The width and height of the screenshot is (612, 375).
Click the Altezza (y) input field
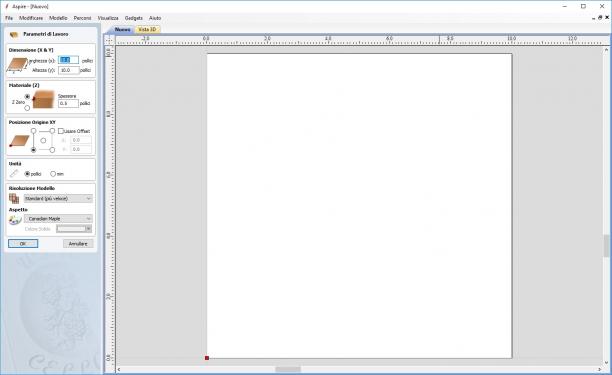click(69, 70)
